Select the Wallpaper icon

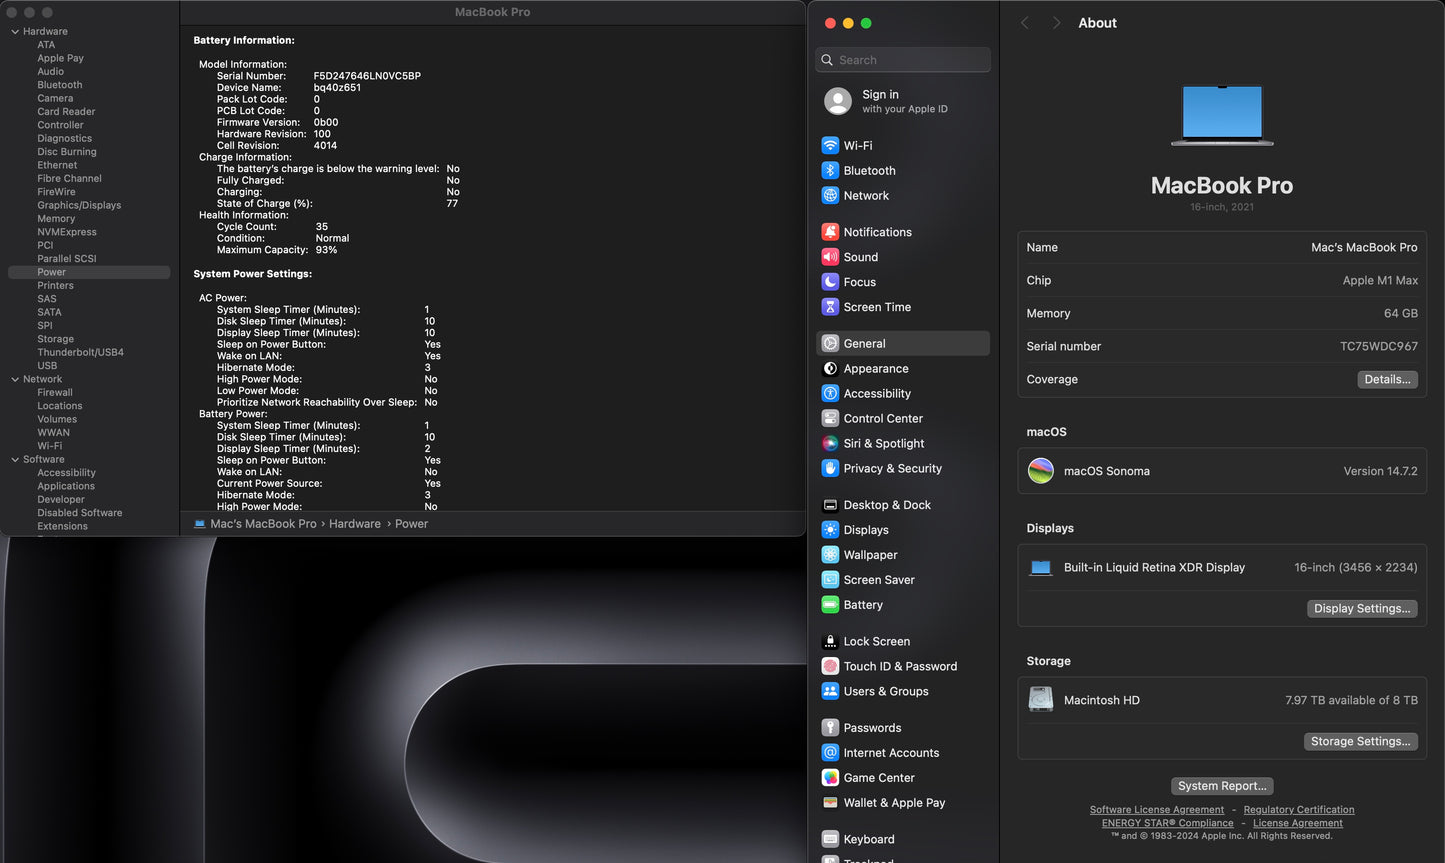pos(830,554)
